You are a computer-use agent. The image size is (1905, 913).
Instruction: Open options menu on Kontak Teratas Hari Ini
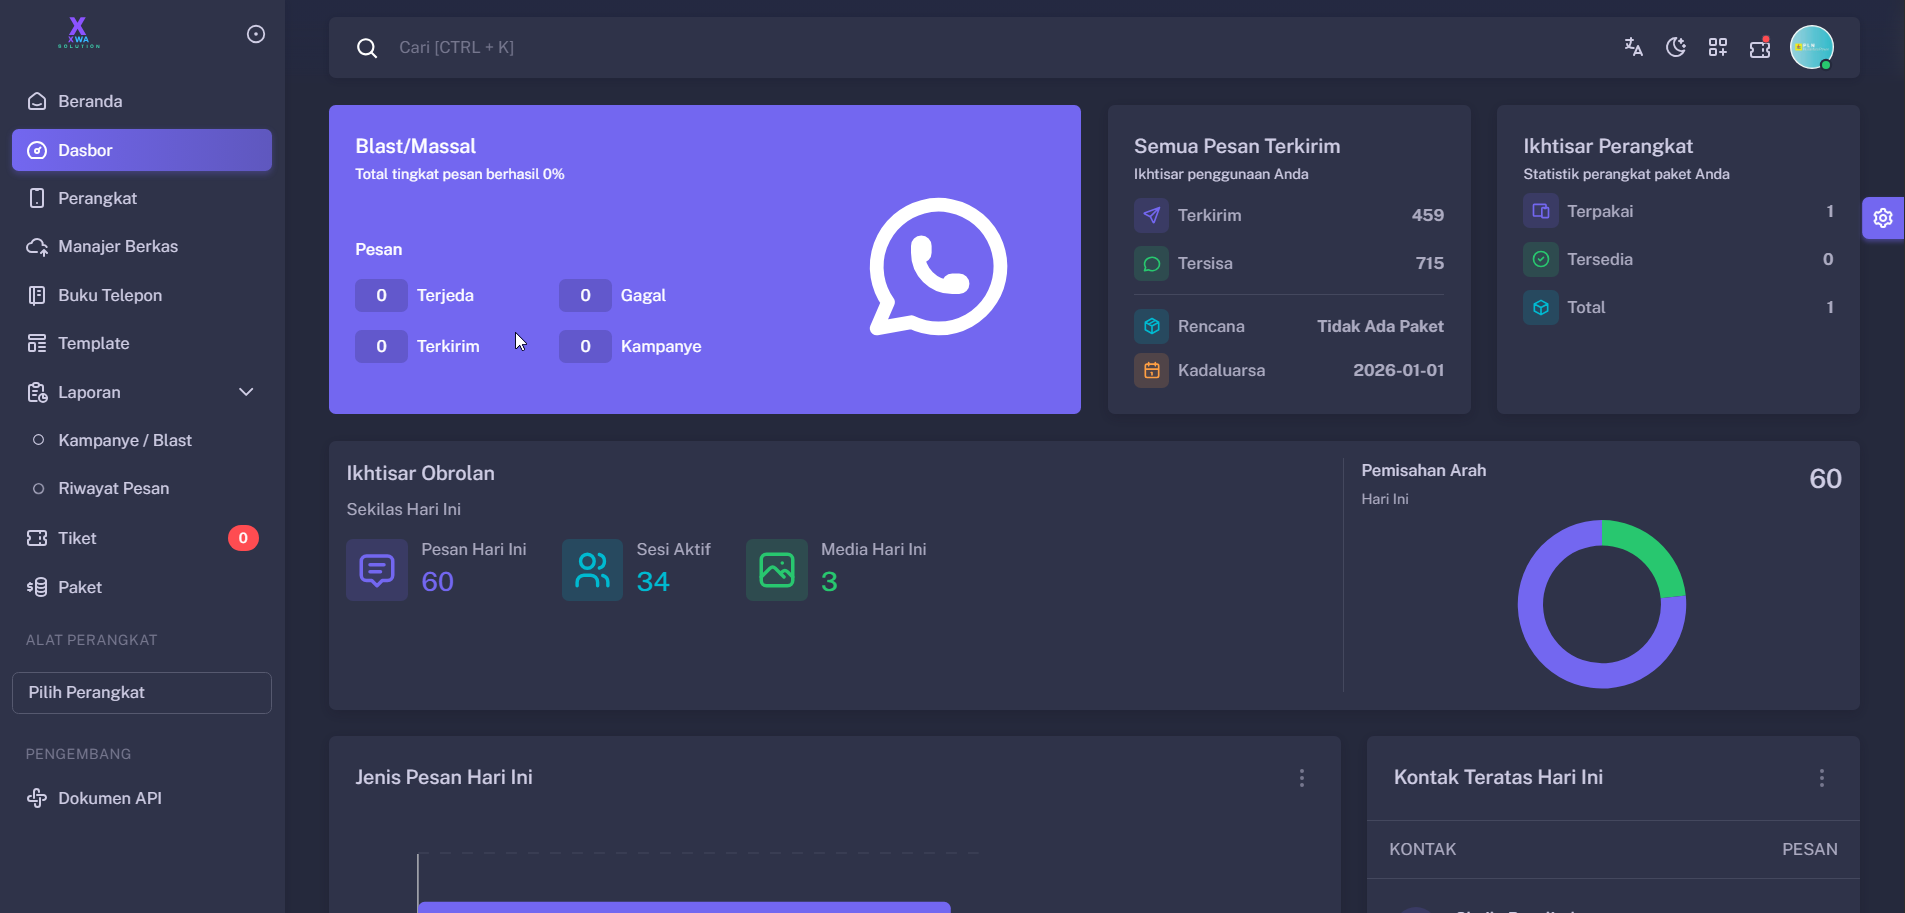tap(1824, 777)
